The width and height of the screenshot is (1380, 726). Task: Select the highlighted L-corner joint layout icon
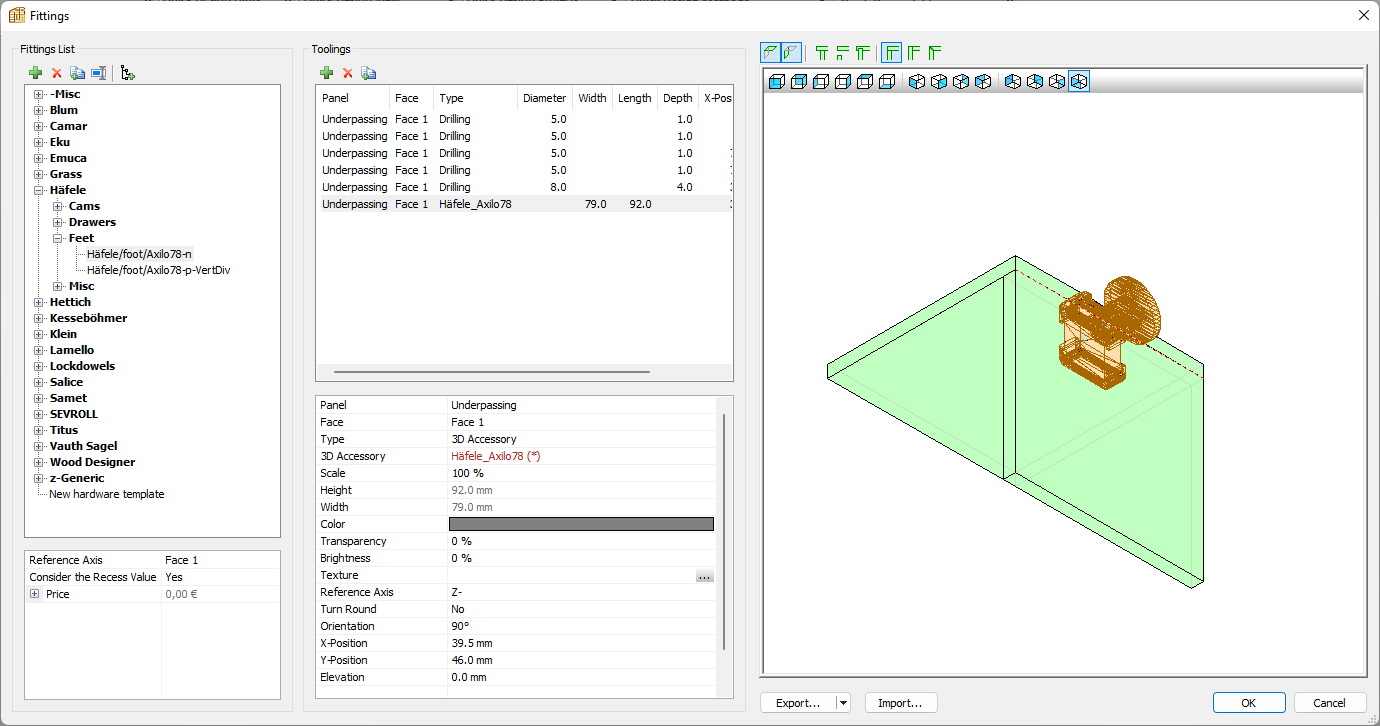[x=892, y=52]
